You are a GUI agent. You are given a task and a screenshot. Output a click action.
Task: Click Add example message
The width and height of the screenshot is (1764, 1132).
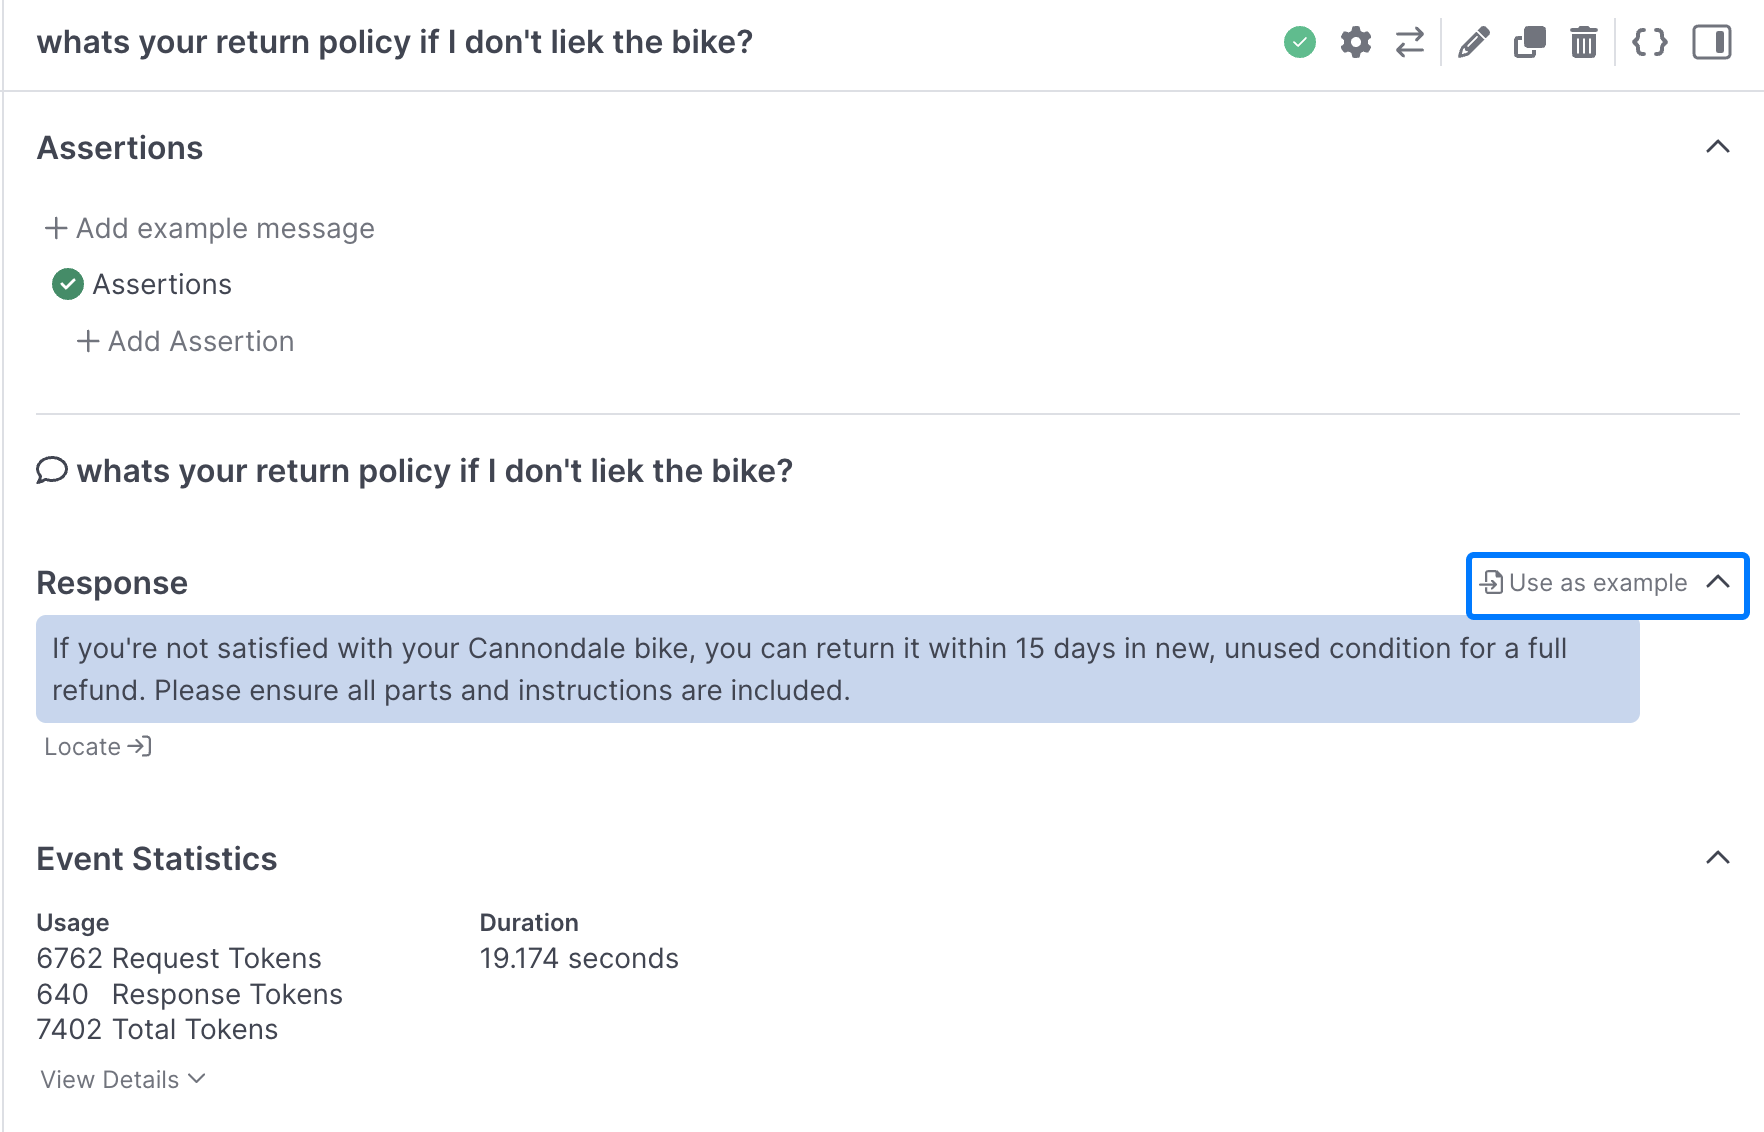(x=210, y=228)
